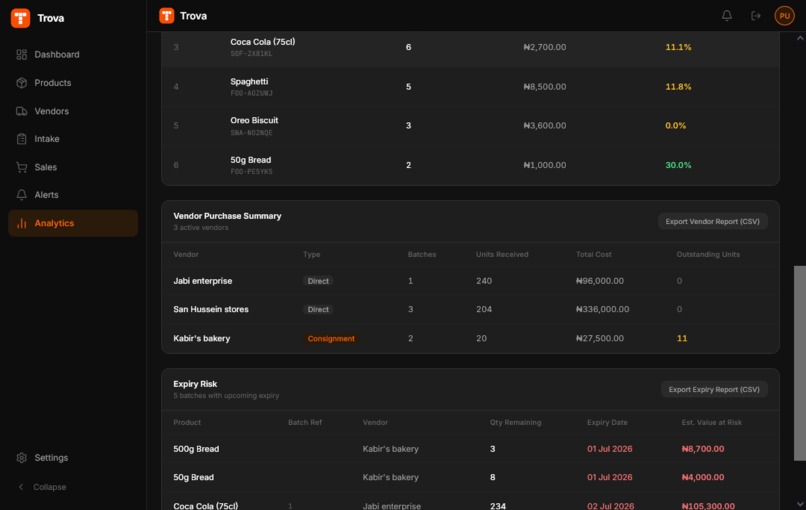Click Kabir's bakery in Vendor Purchase Summary

[x=202, y=338]
